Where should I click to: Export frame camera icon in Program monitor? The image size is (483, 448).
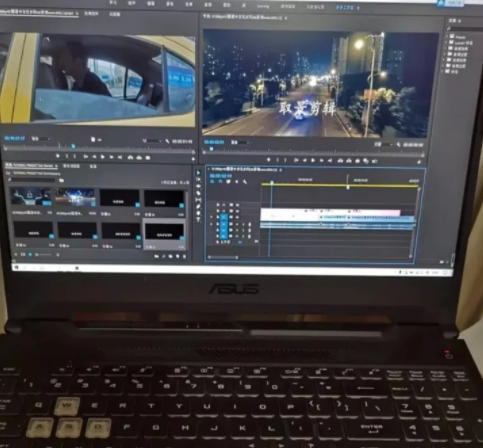(358, 161)
